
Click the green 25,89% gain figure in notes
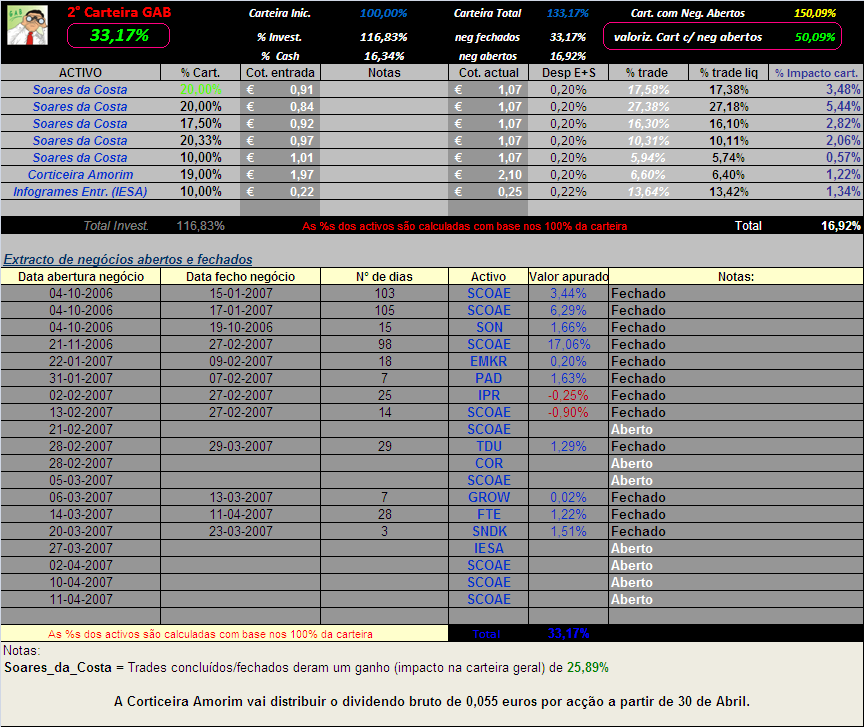[x=588, y=667]
